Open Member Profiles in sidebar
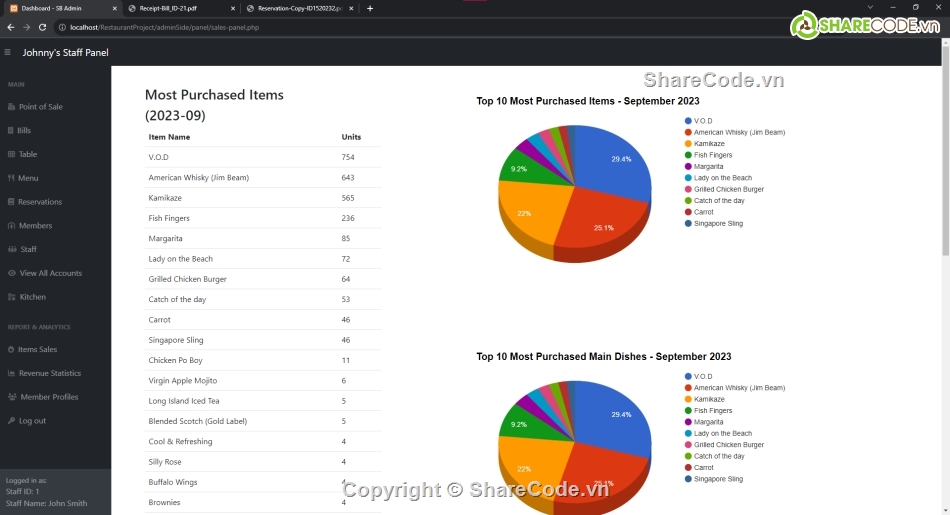950x515 pixels. (x=49, y=397)
